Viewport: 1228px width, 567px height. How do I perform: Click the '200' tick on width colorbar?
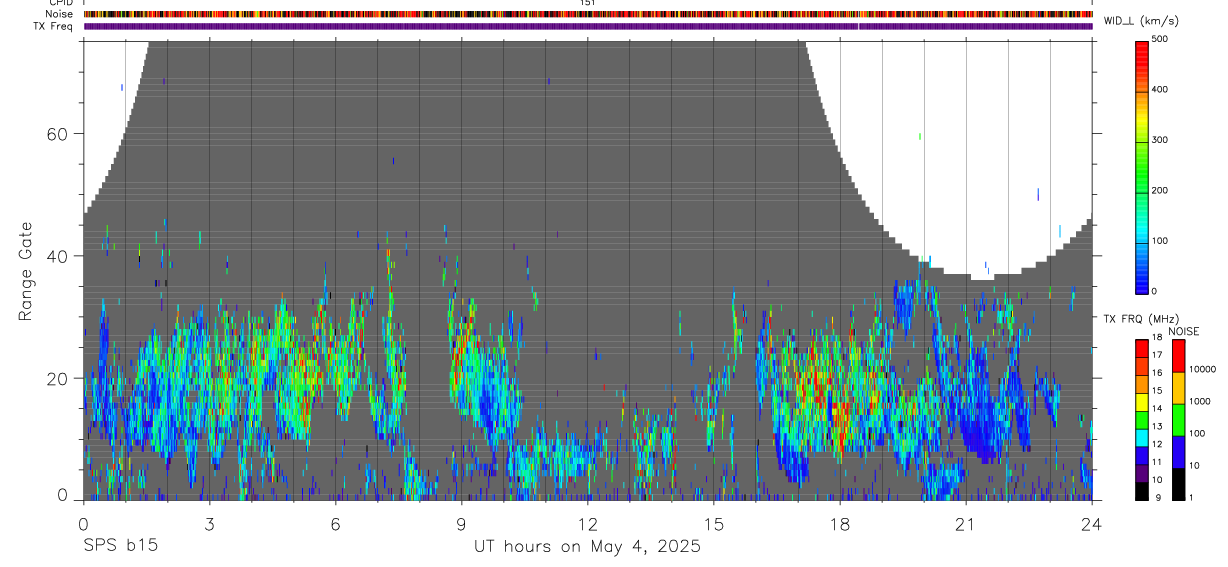(x=1162, y=190)
